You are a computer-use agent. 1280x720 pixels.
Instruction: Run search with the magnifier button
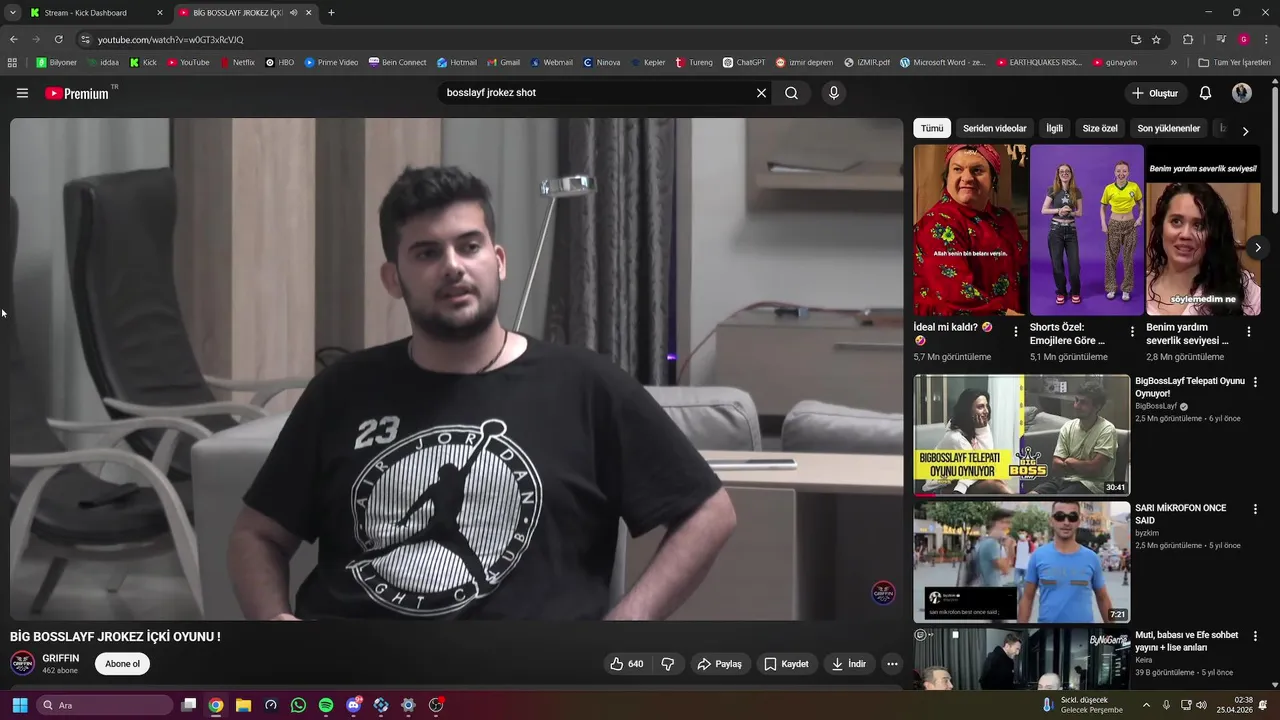pyautogui.click(x=791, y=93)
